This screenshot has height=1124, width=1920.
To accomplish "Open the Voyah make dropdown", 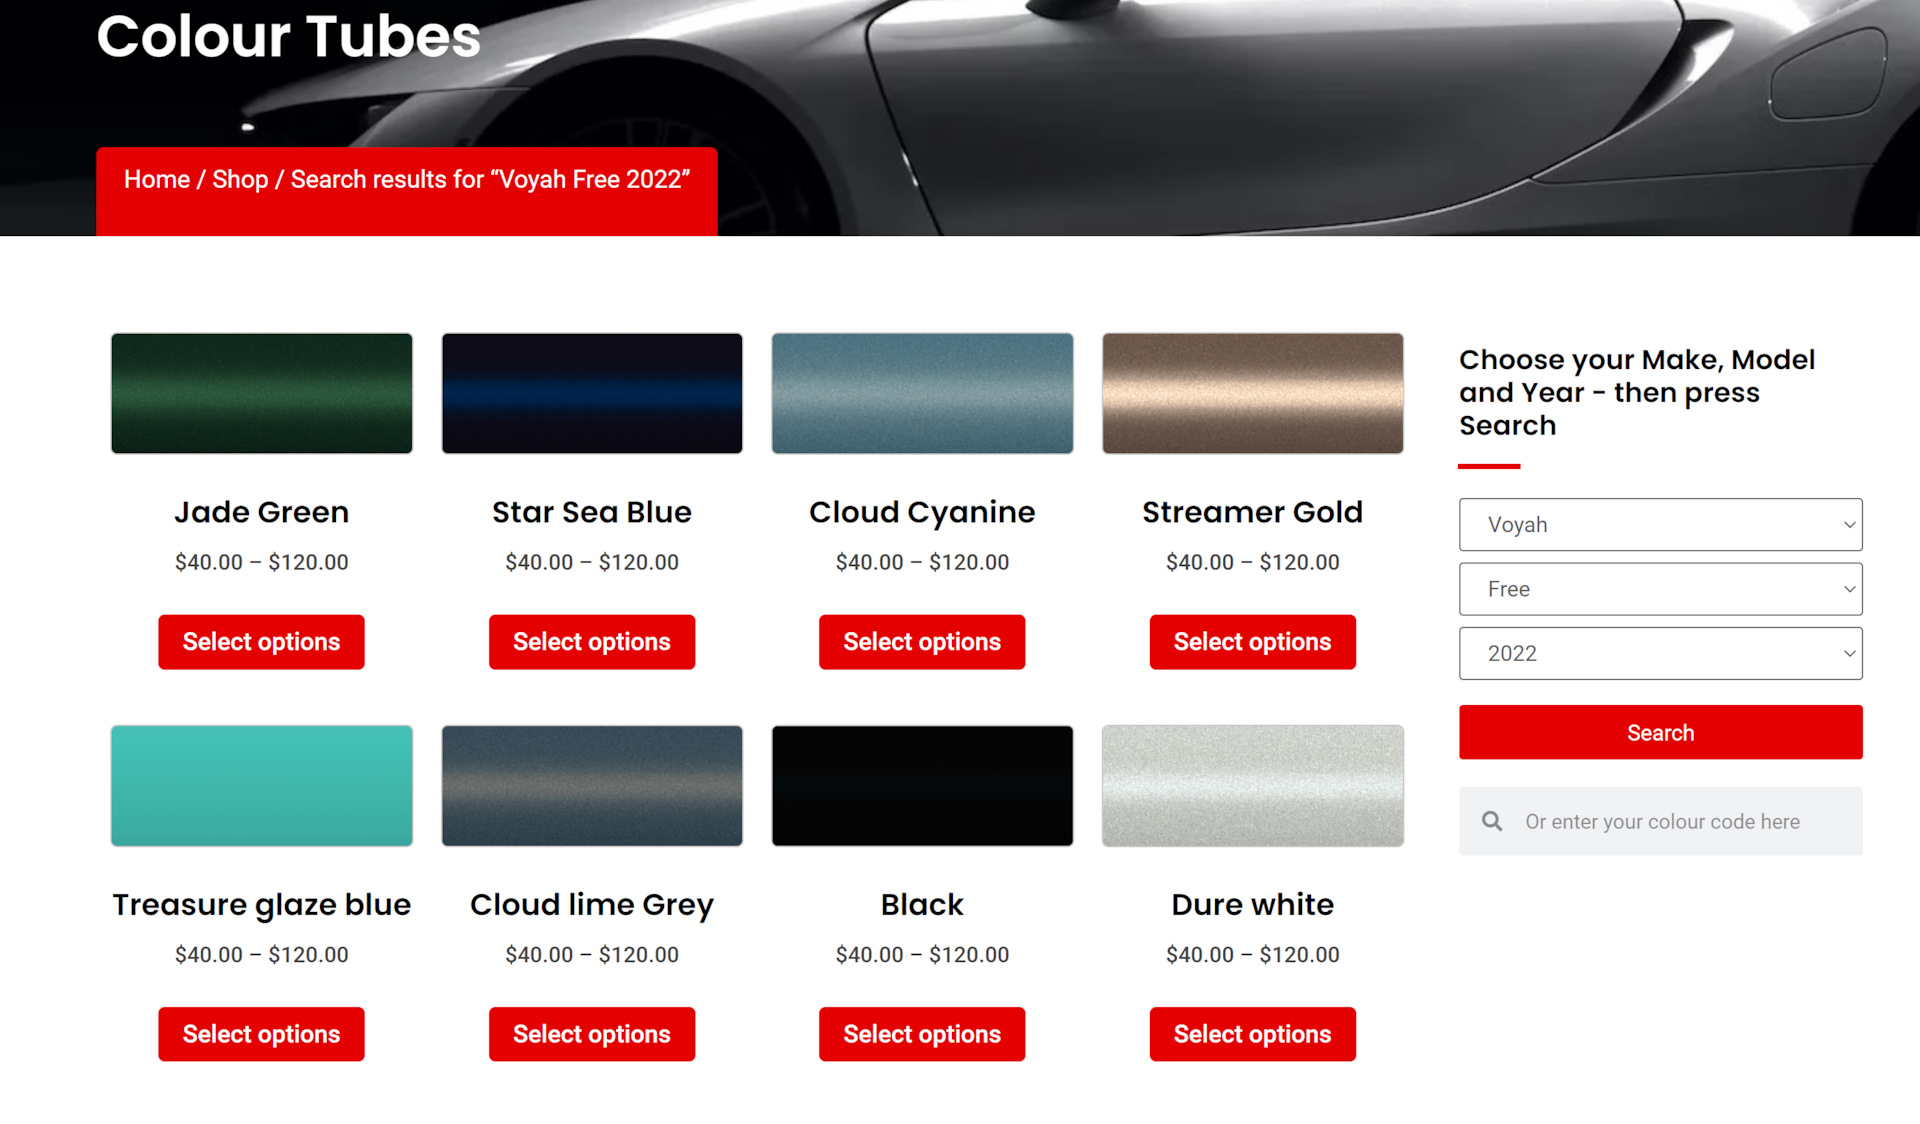I will click(1660, 524).
